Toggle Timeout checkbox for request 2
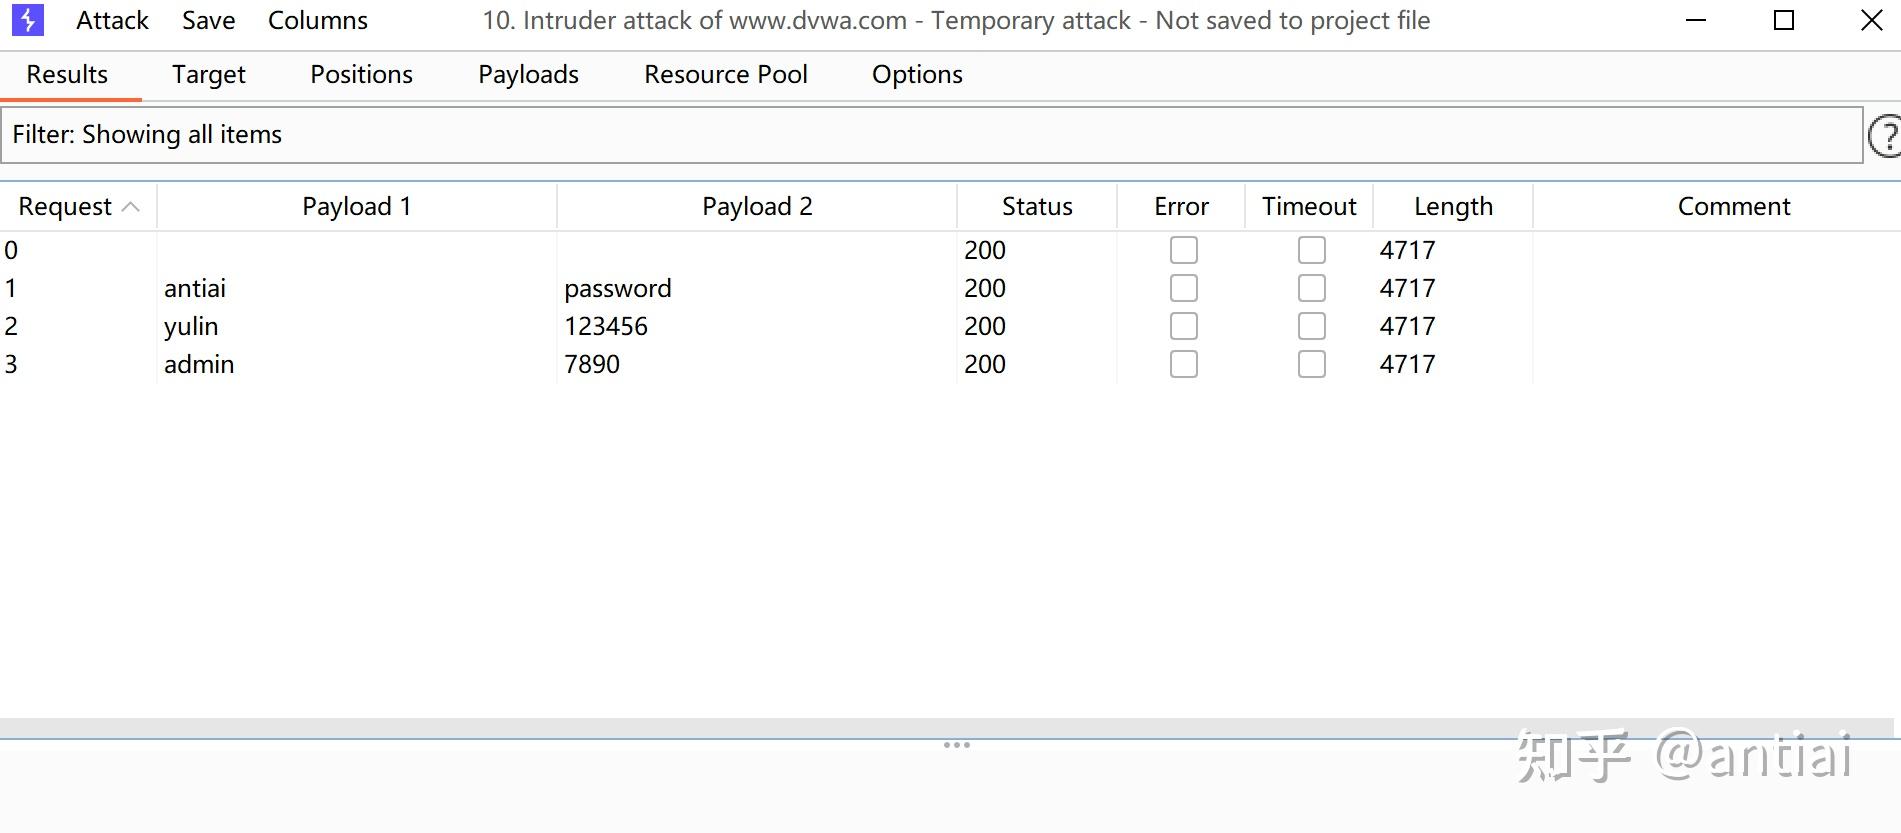Viewport: 1901px width, 833px height. pos(1311,326)
